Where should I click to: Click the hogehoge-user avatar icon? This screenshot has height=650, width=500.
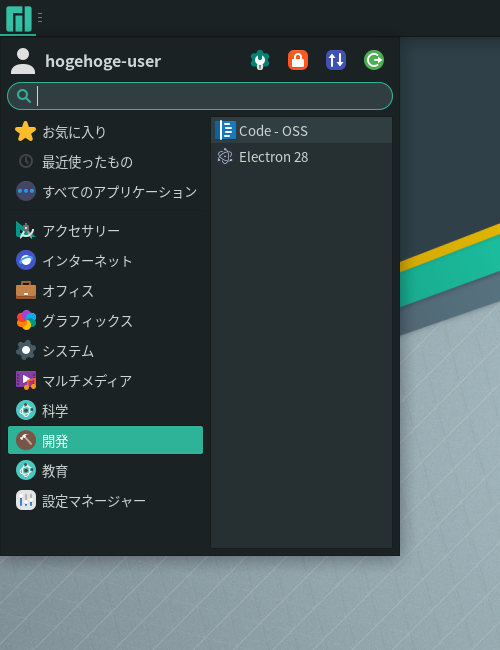click(x=23, y=61)
